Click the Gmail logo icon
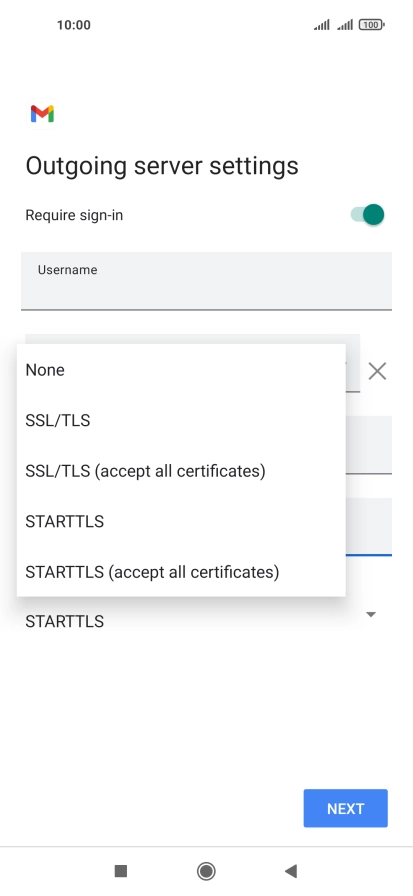This screenshot has height=896, width=413. point(42,114)
